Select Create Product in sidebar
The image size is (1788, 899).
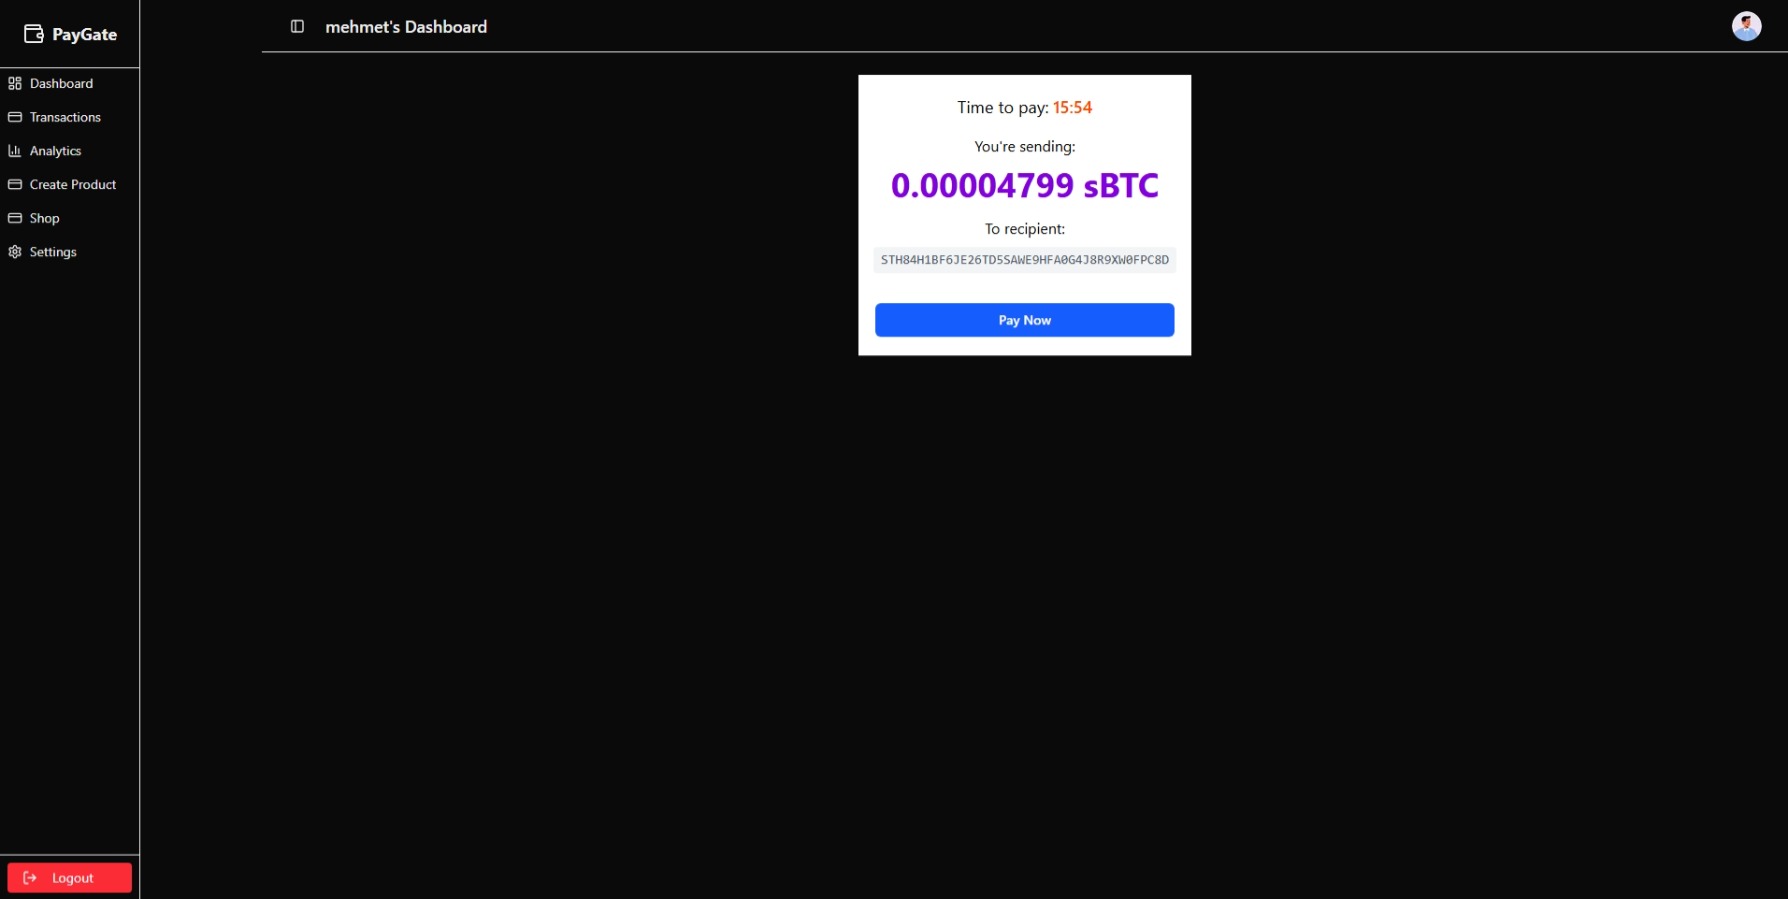pyautogui.click(x=73, y=185)
